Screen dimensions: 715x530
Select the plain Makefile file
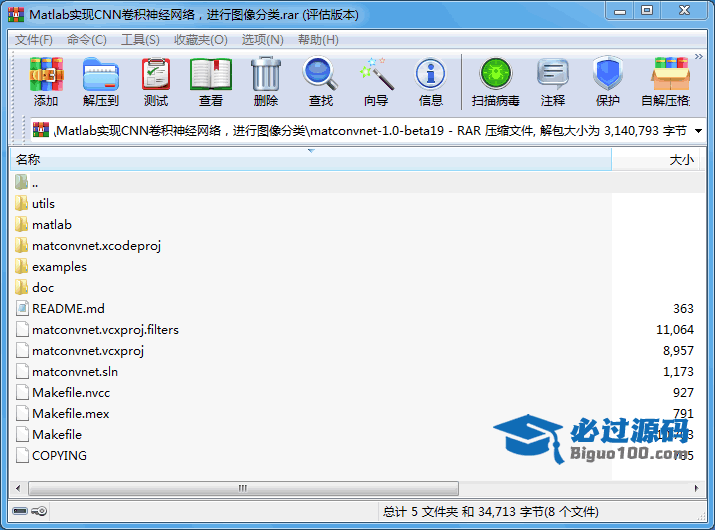tap(57, 434)
